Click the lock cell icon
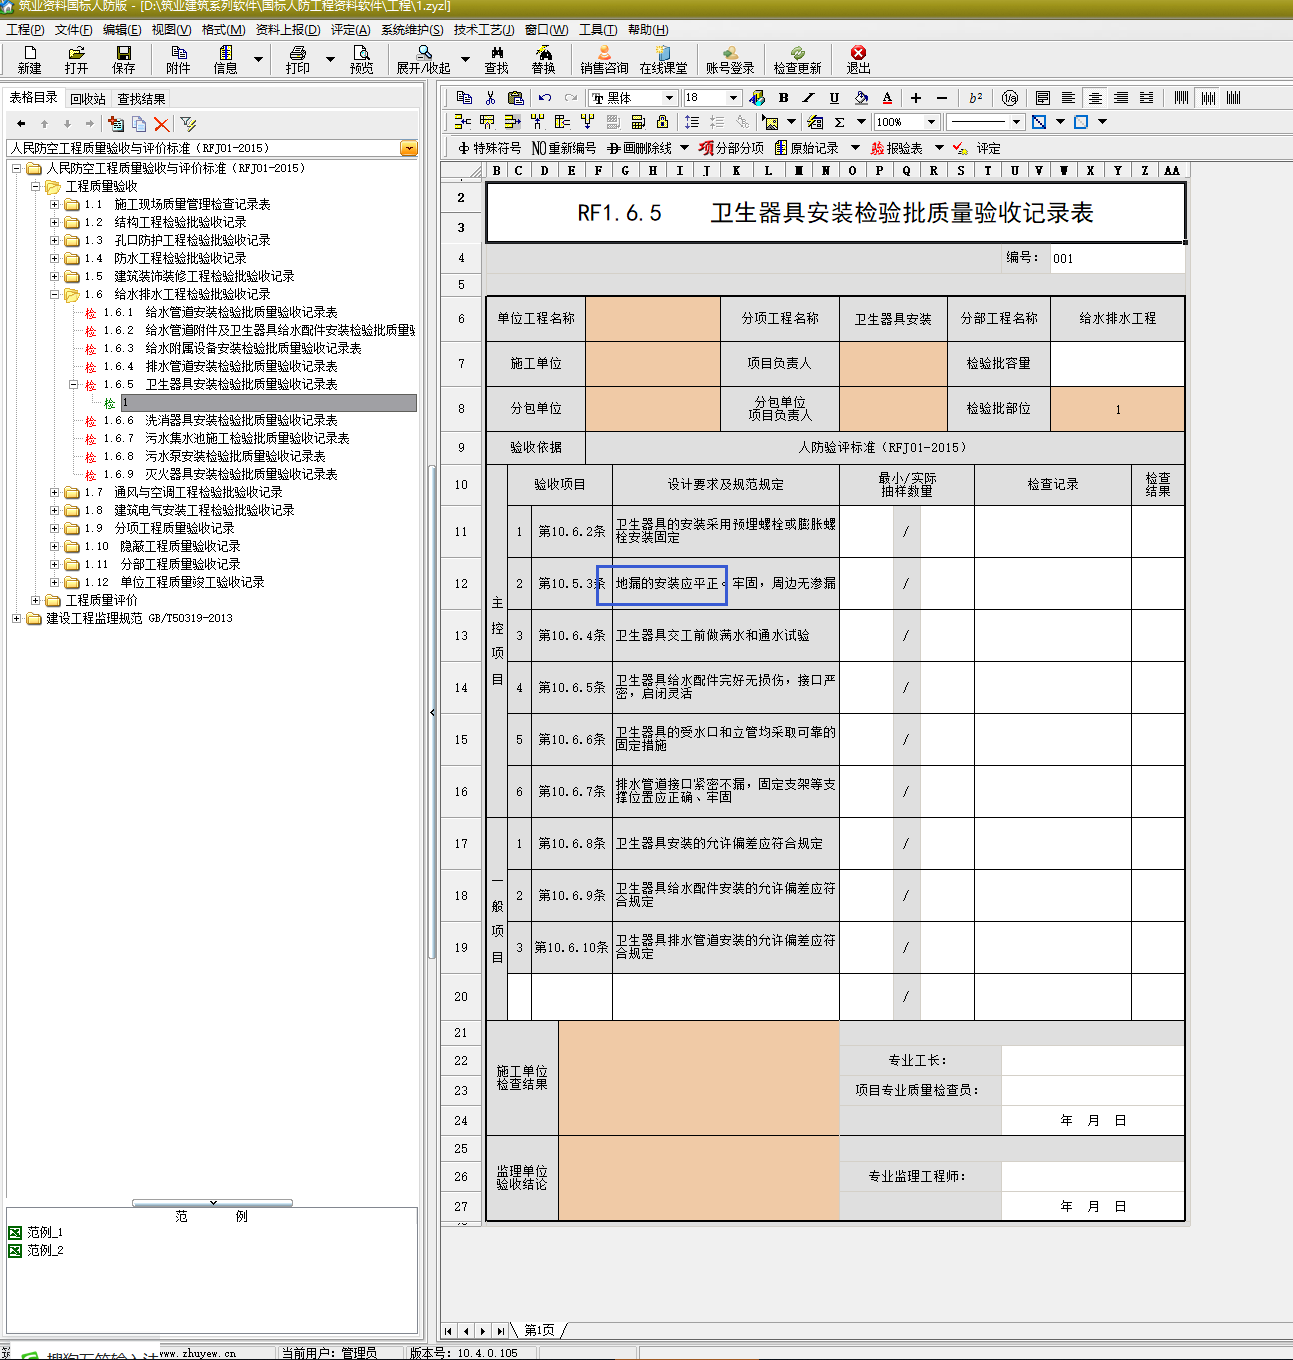 (x=662, y=122)
